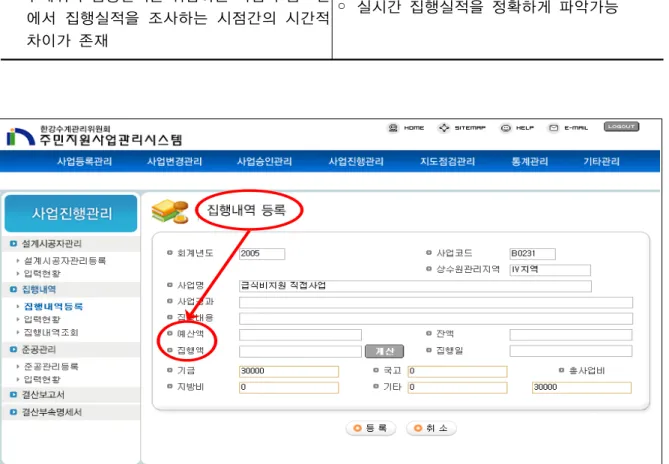Expand the 준공관리 sidebar section
Viewport: 669px width, 464px height.
pyautogui.click(x=38, y=350)
